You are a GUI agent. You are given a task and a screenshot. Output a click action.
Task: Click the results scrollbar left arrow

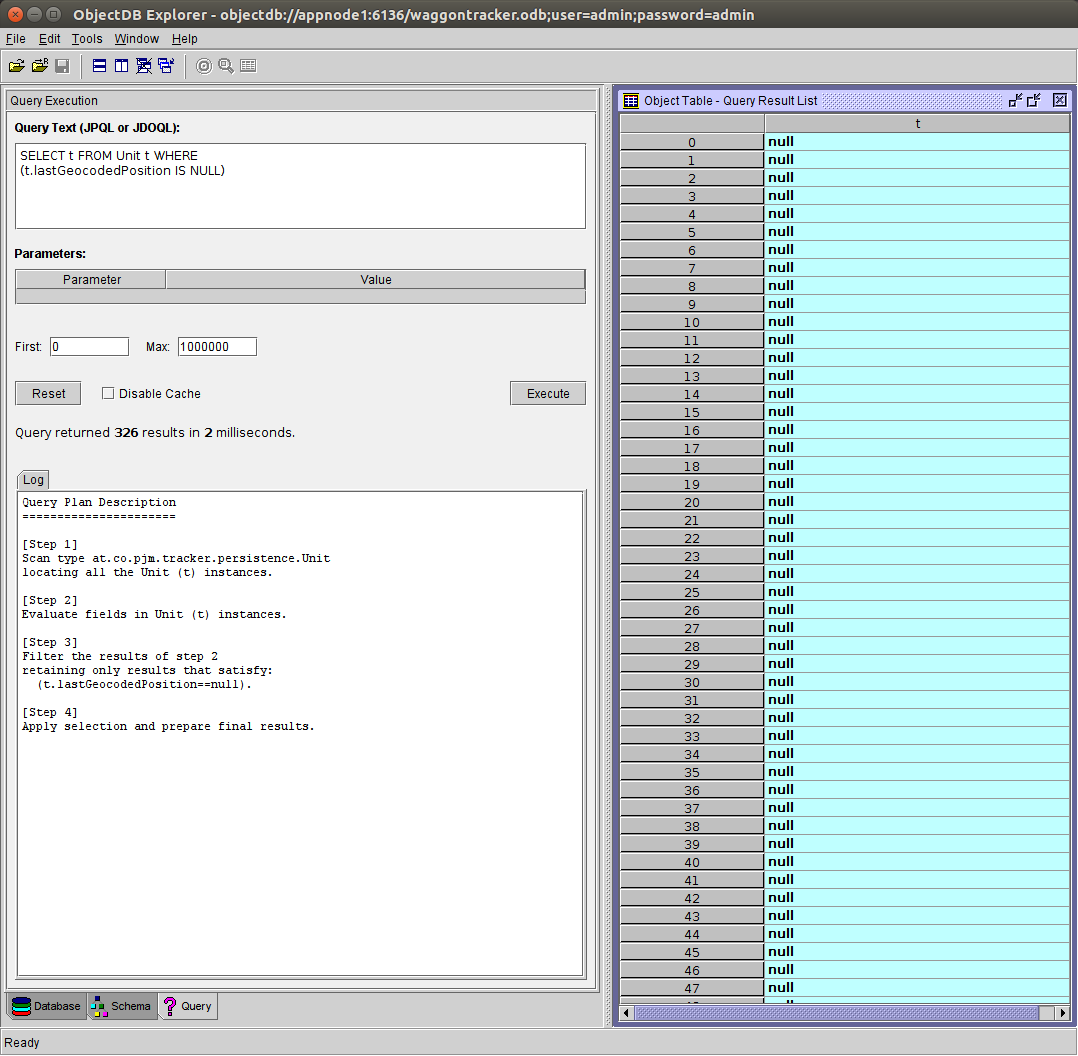pyautogui.click(x=626, y=1013)
